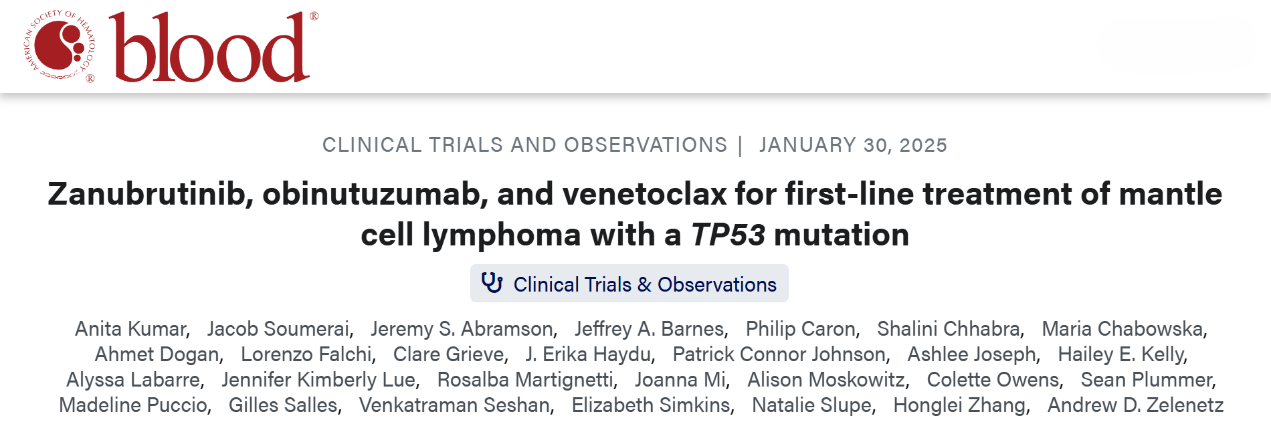Open the CLINICAL TRIALS AND OBSERVATIONS section heading
This screenshot has height=428, width=1271.
(524, 145)
